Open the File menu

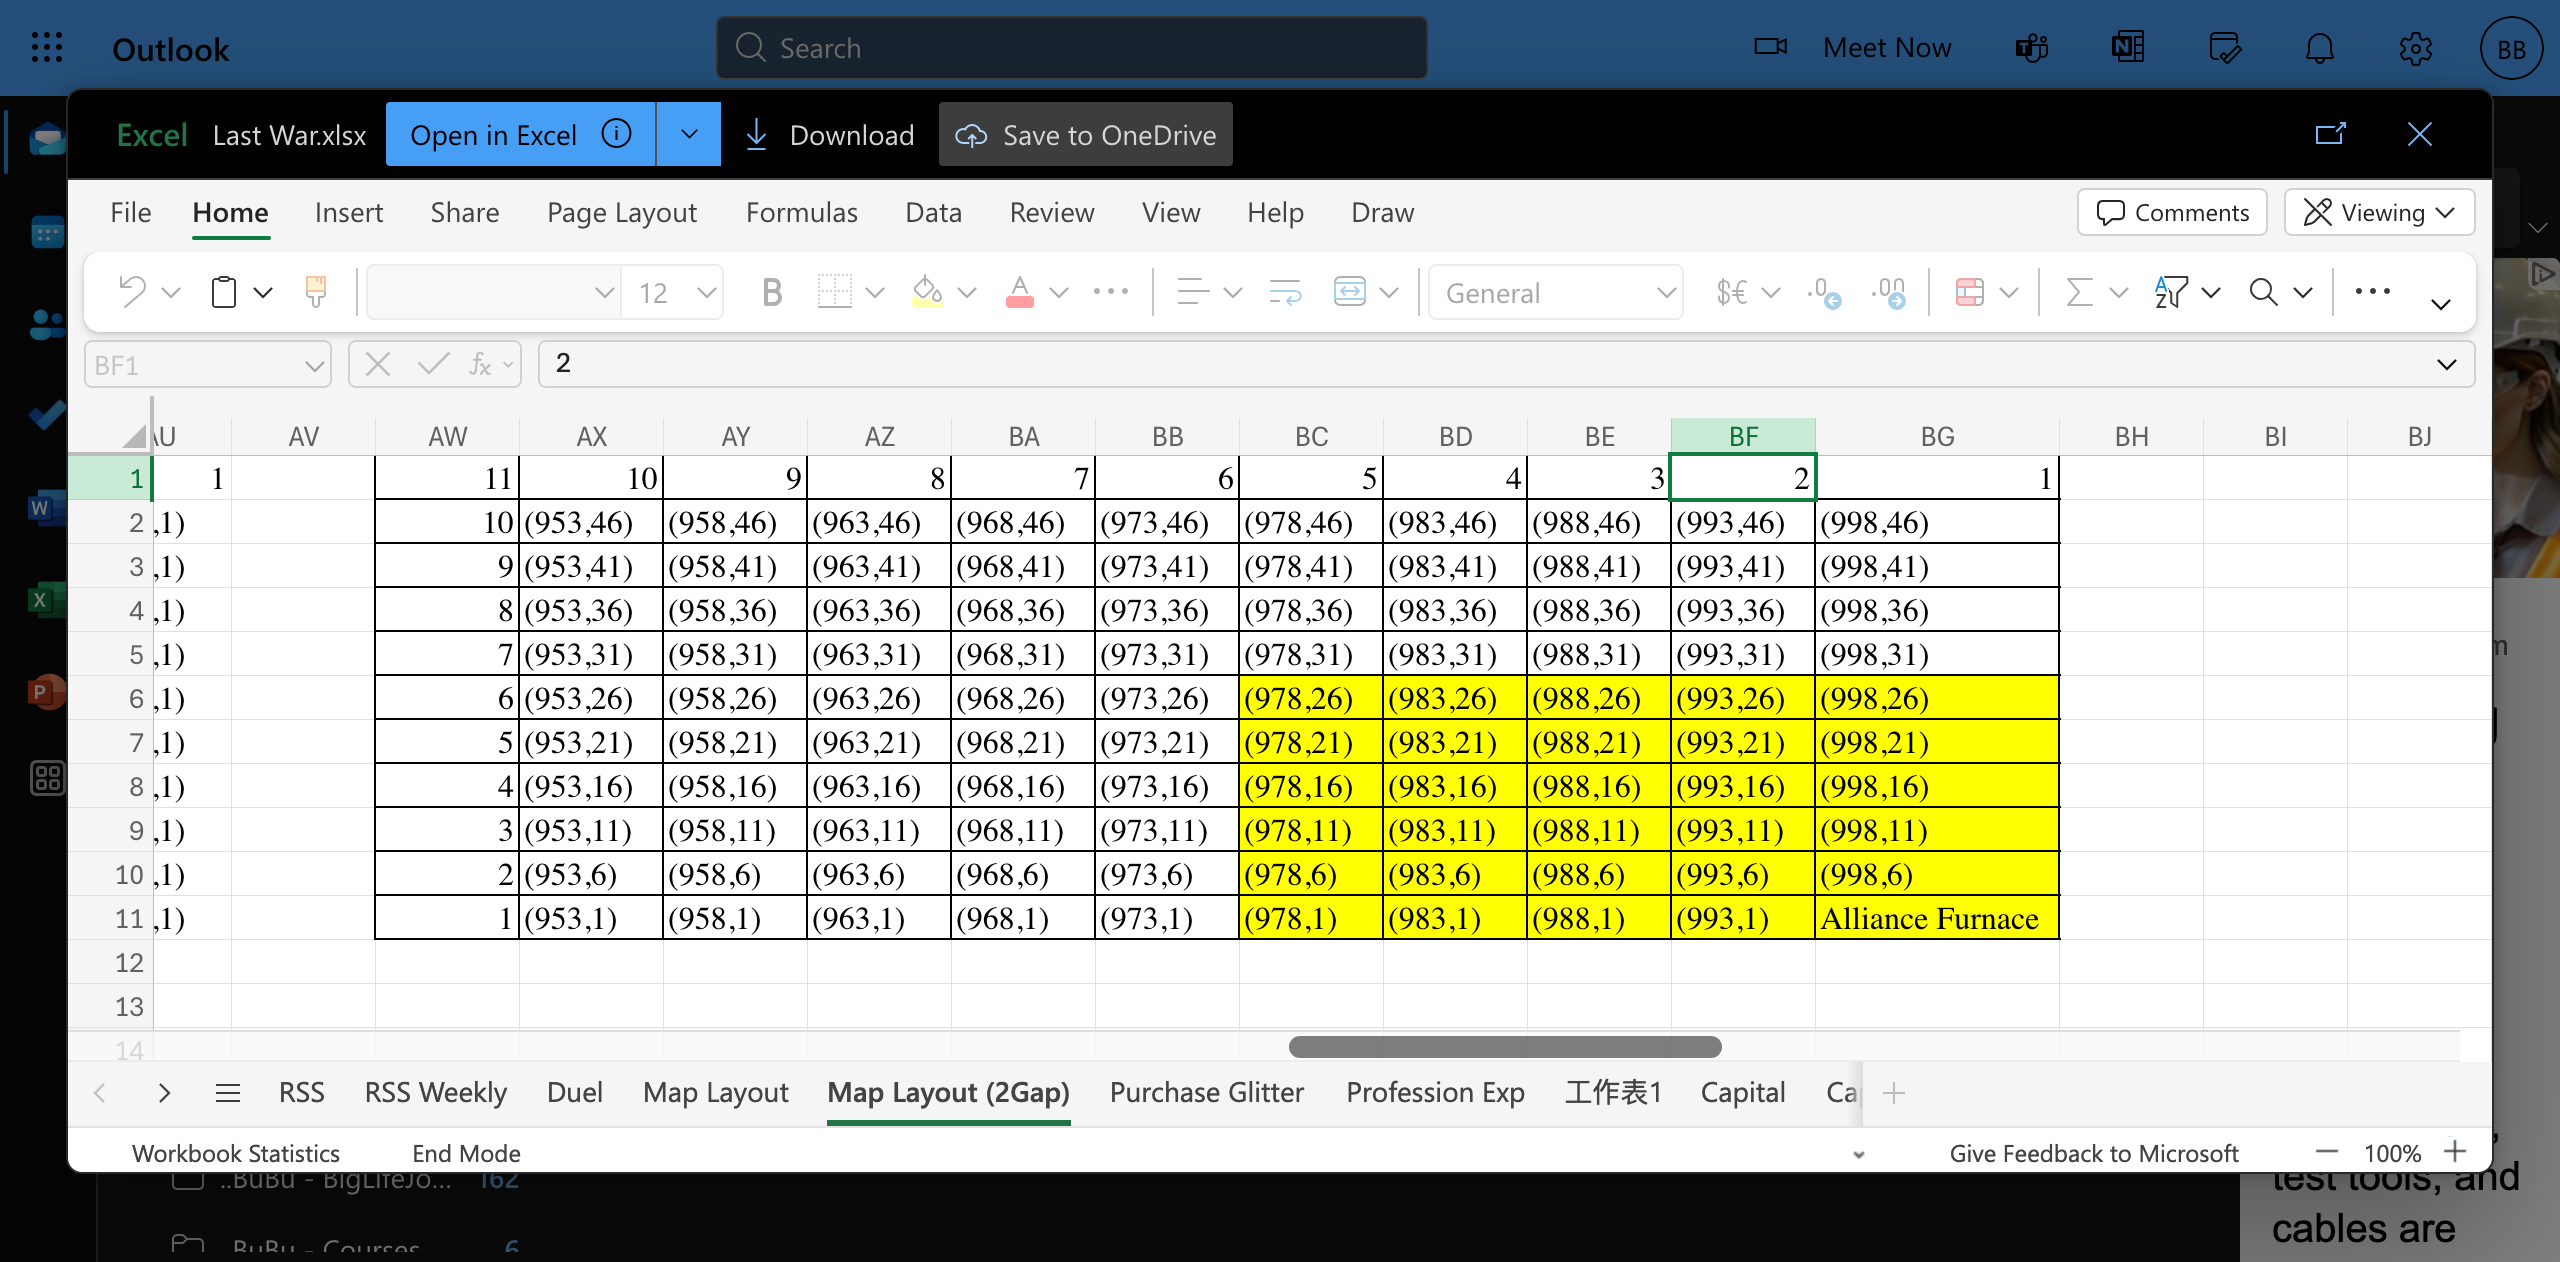[131, 212]
